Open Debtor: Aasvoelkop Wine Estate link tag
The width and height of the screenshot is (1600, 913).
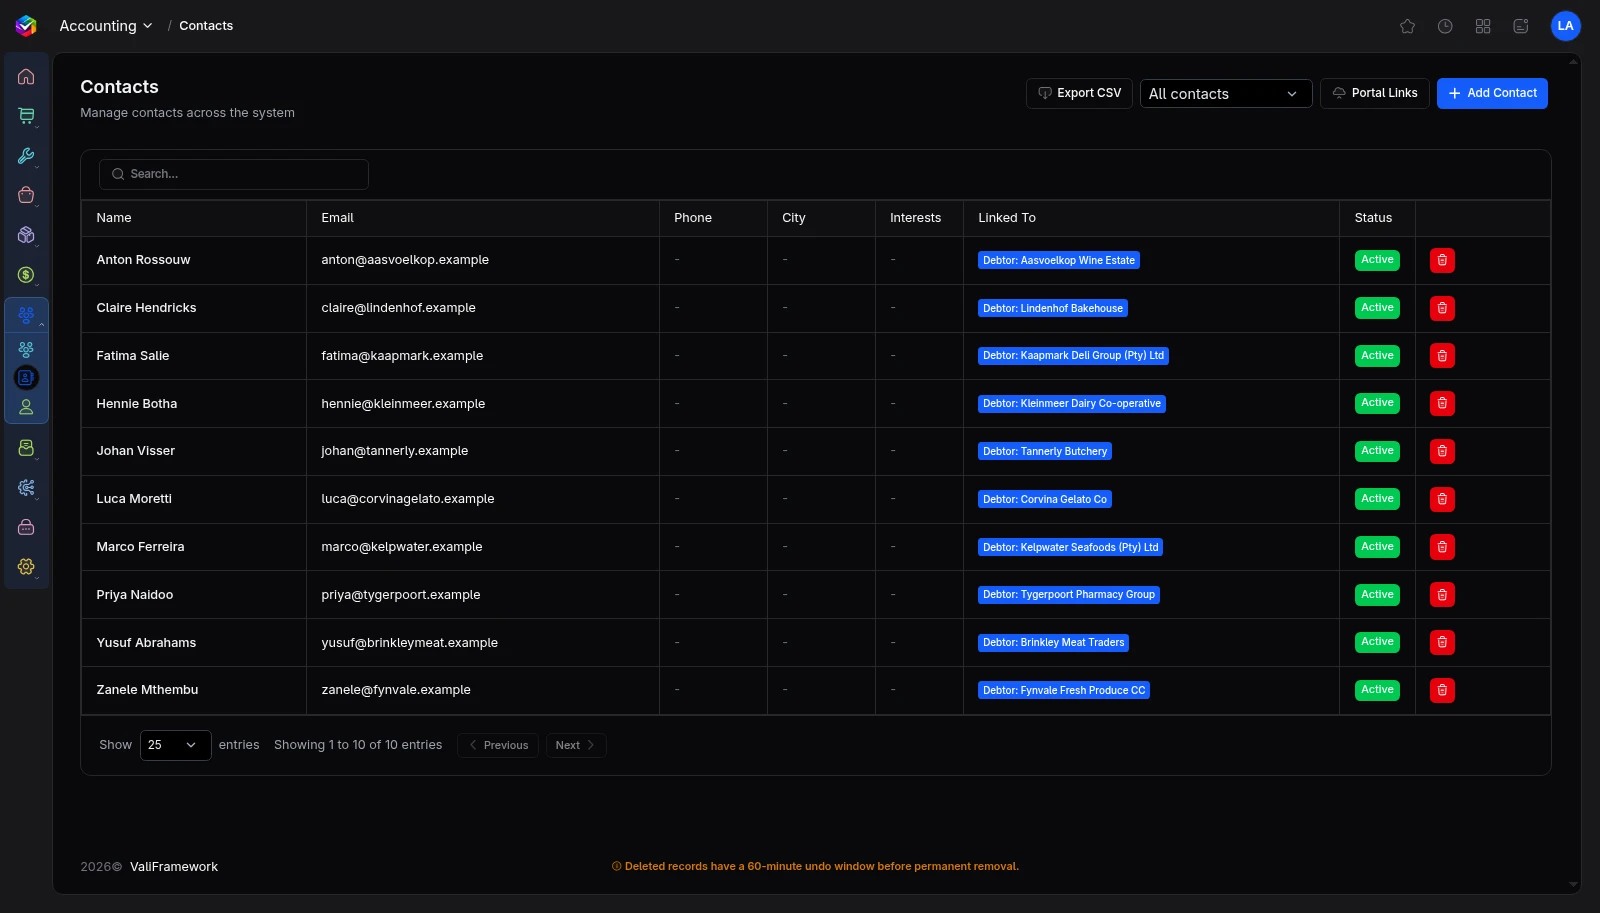click(1059, 260)
